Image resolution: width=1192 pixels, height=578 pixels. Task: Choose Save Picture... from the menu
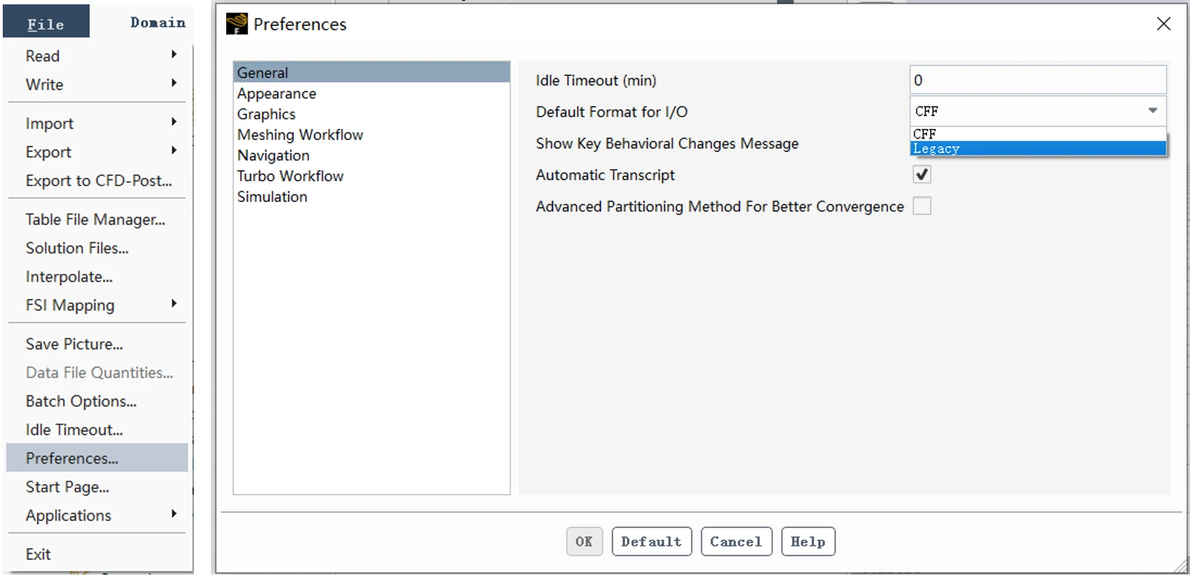(x=74, y=344)
